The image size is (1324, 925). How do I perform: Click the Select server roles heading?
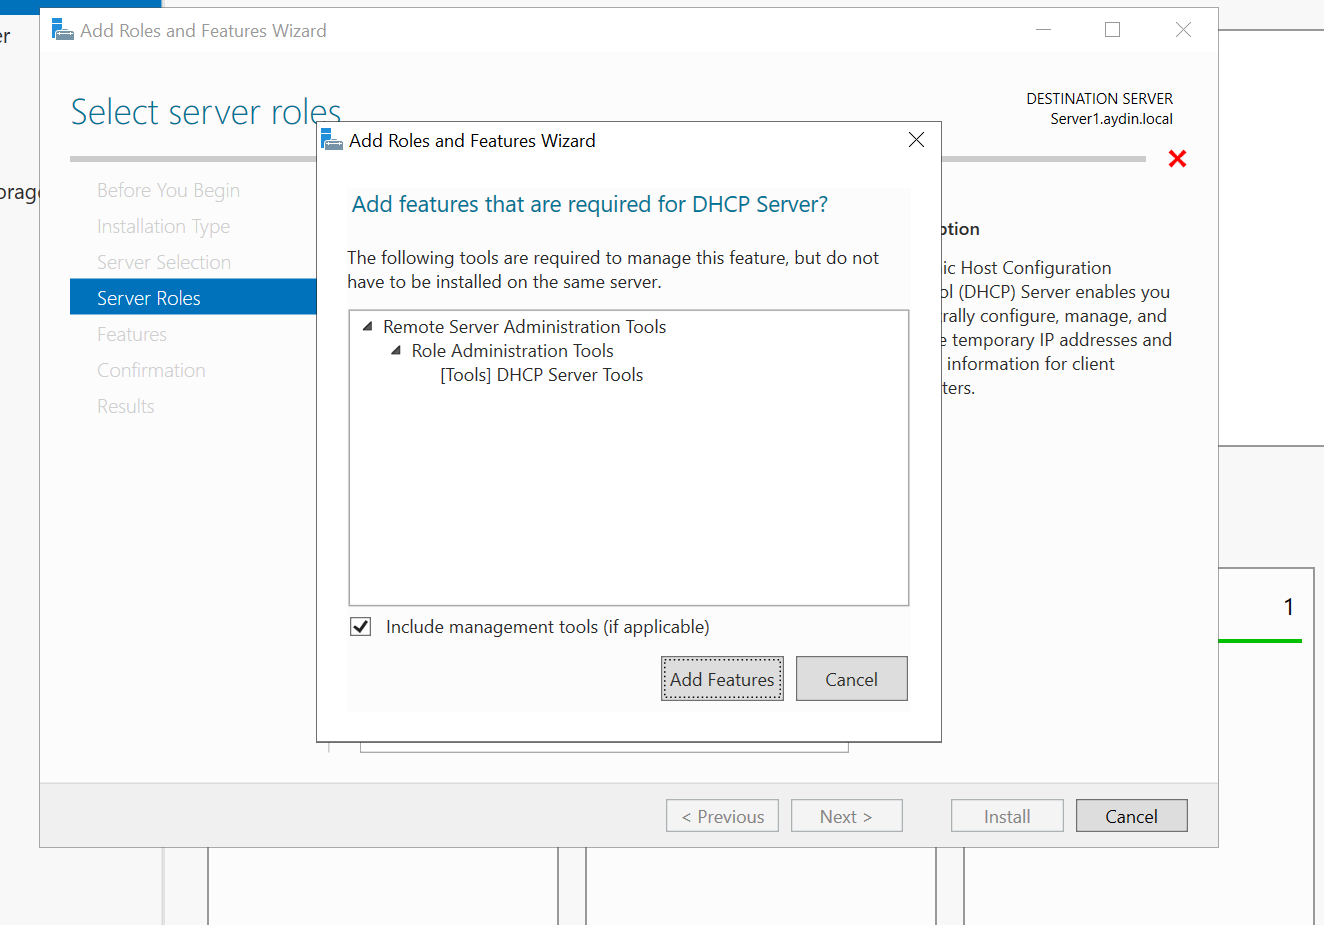[206, 112]
